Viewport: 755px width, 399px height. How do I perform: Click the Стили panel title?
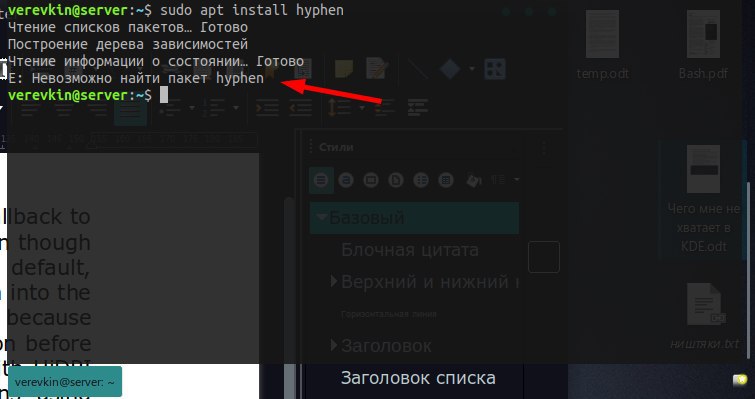(x=336, y=147)
